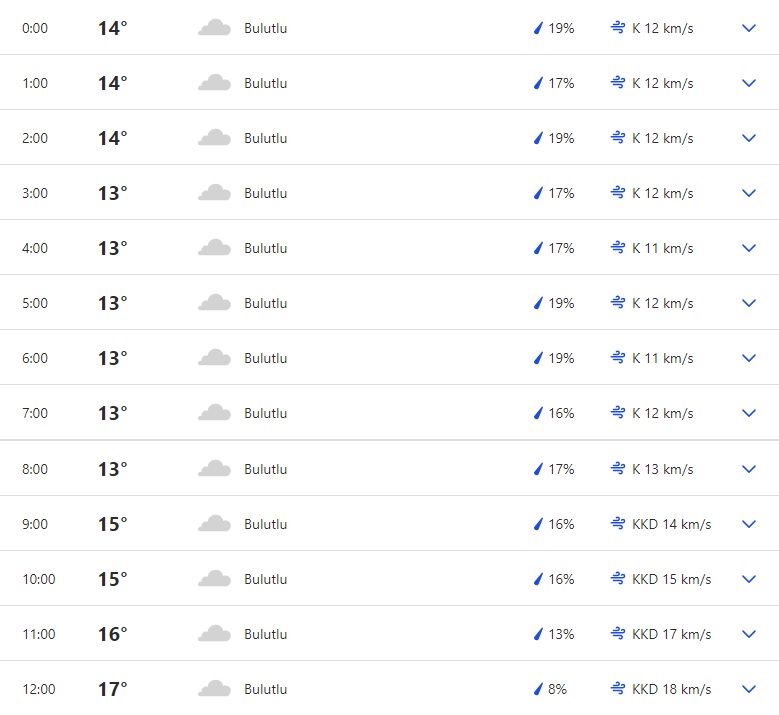Select the 4:00 time label

coord(35,248)
